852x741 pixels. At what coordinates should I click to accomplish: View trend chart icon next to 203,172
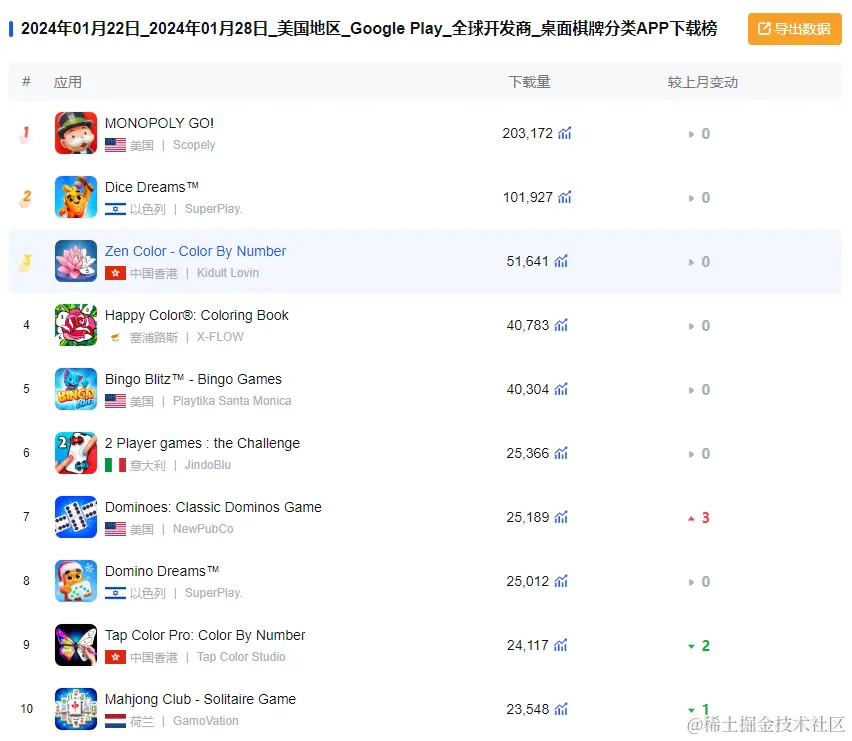point(565,133)
